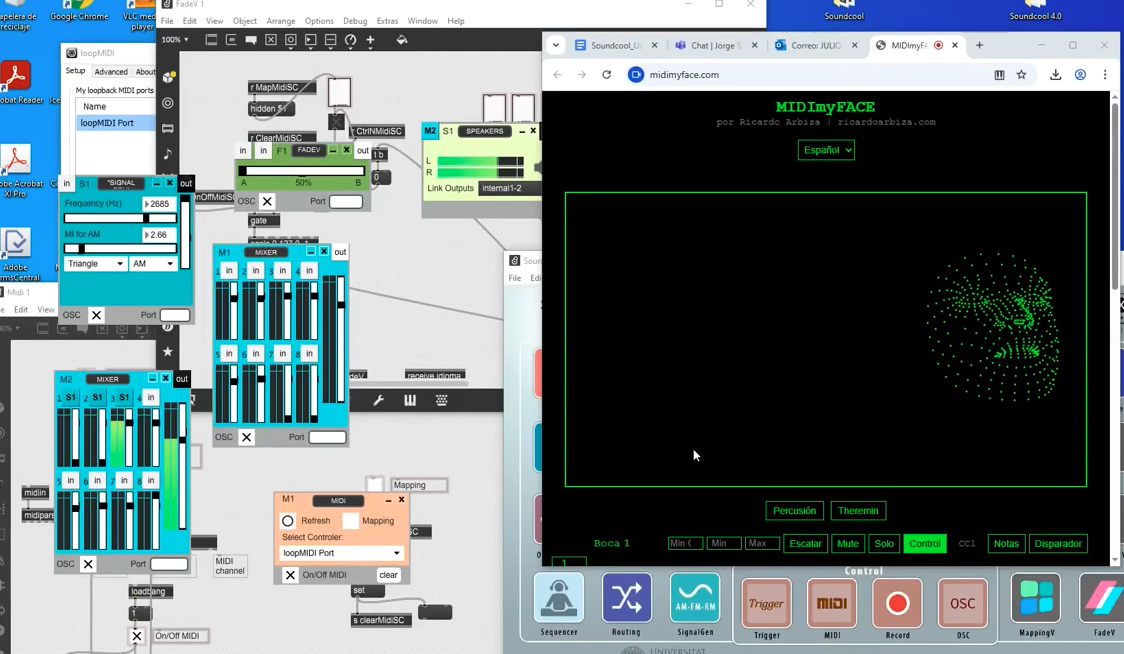1124x654 pixels.
Task: Click the Theremin button
Action: pos(857,511)
